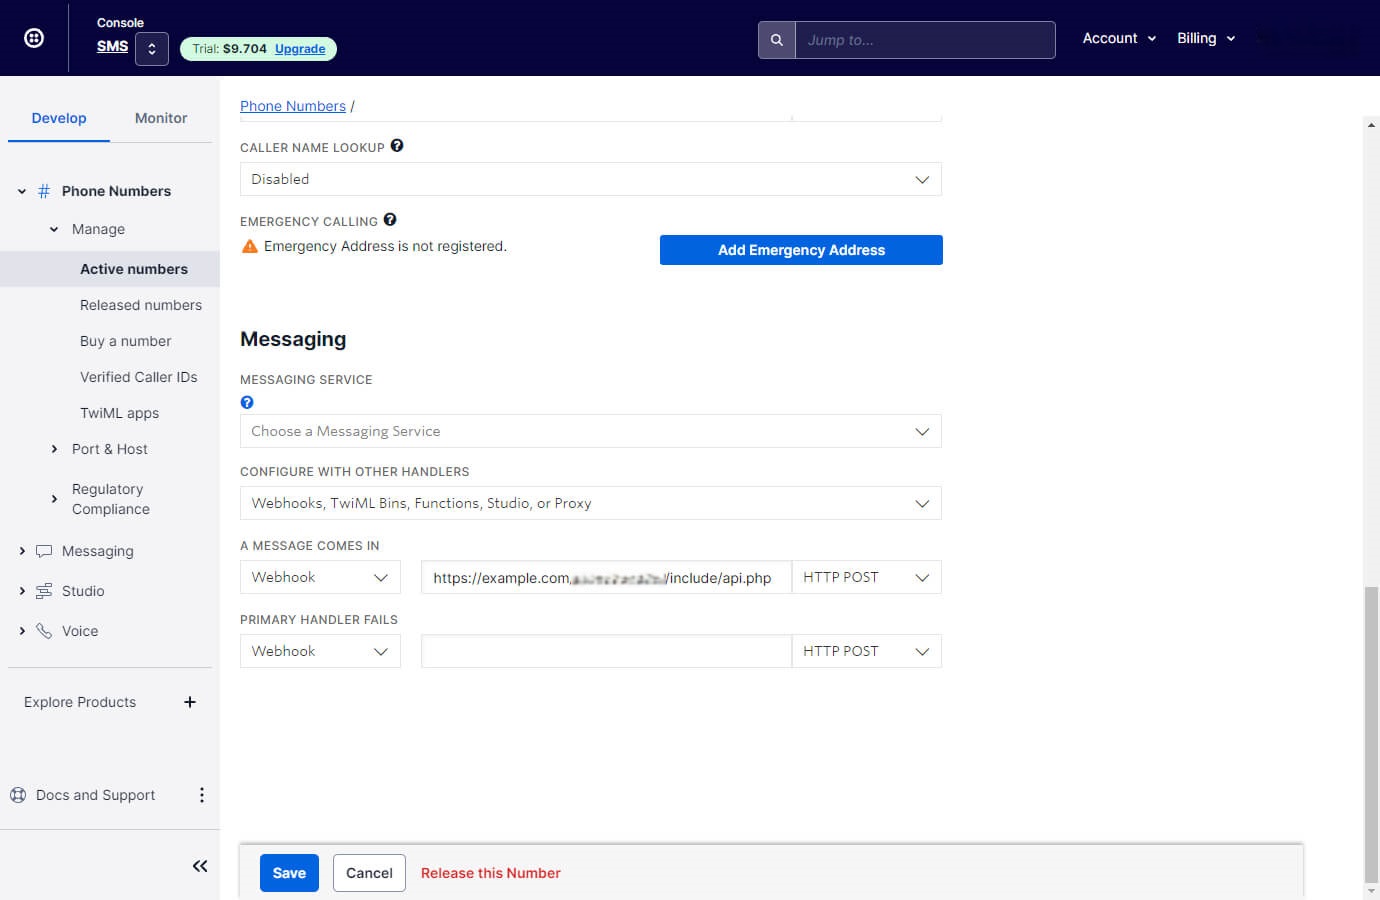
Task: Click the Messaging Service help icon
Action: point(247,402)
